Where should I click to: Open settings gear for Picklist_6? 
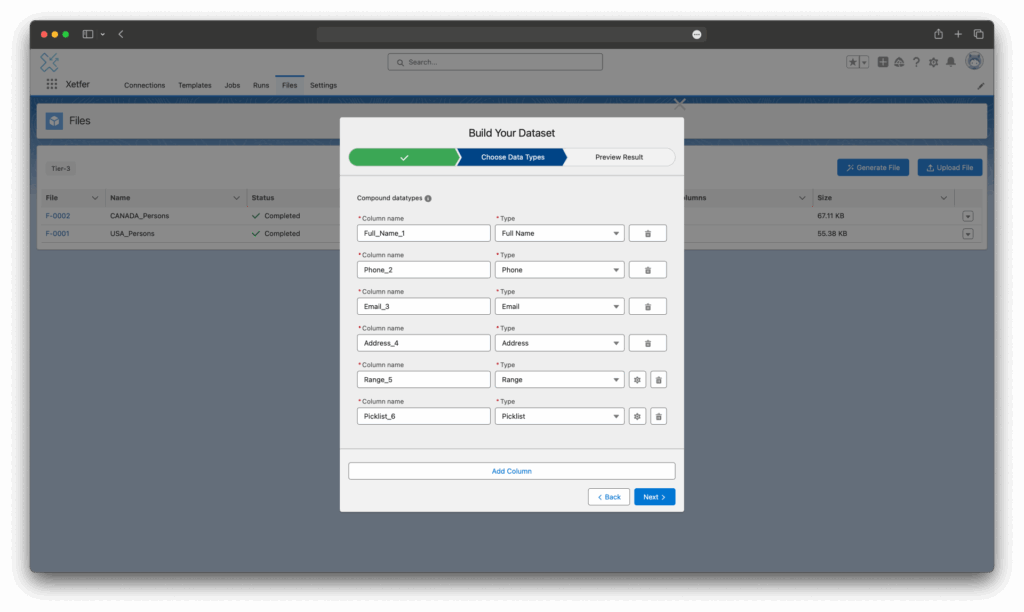tap(637, 416)
